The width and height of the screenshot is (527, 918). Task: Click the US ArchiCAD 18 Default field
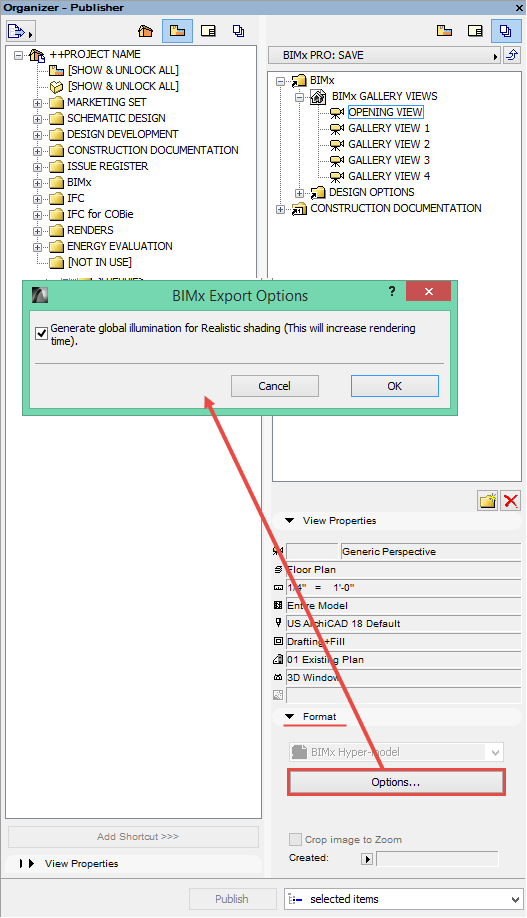point(403,624)
